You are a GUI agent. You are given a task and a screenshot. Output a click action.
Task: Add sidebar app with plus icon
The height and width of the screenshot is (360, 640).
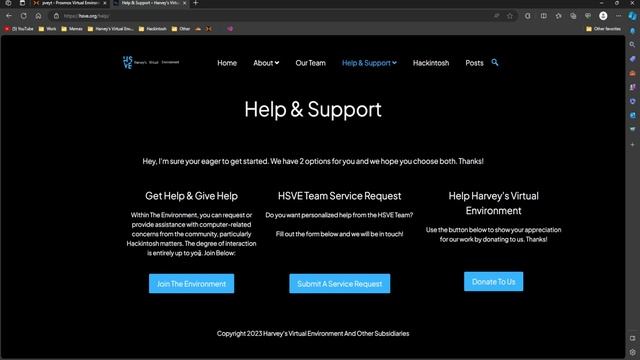(632, 144)
